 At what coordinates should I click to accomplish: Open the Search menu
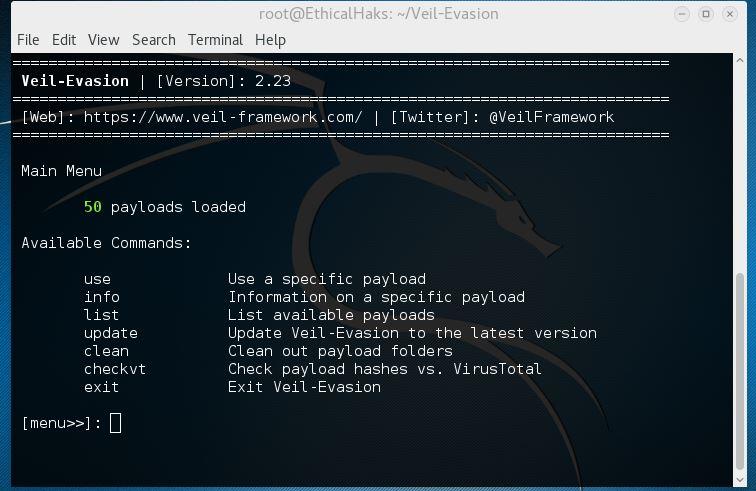[153, 40]
